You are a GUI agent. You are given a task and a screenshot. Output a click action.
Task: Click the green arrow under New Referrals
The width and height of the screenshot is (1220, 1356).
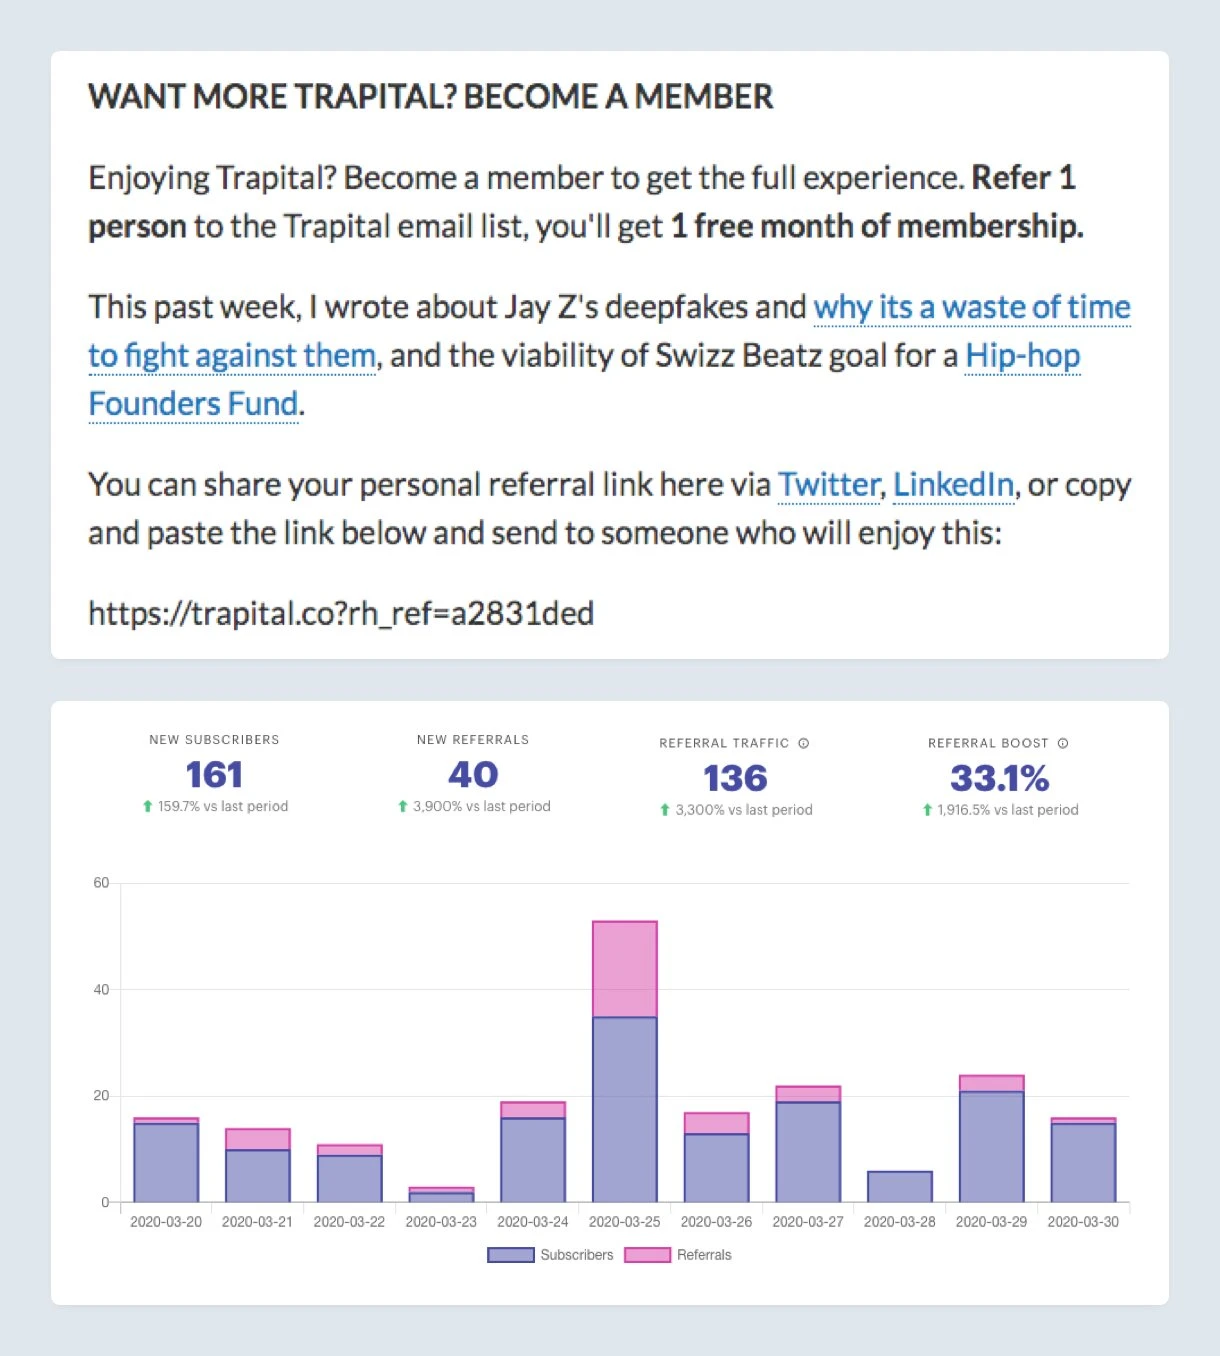coord(403,806)
